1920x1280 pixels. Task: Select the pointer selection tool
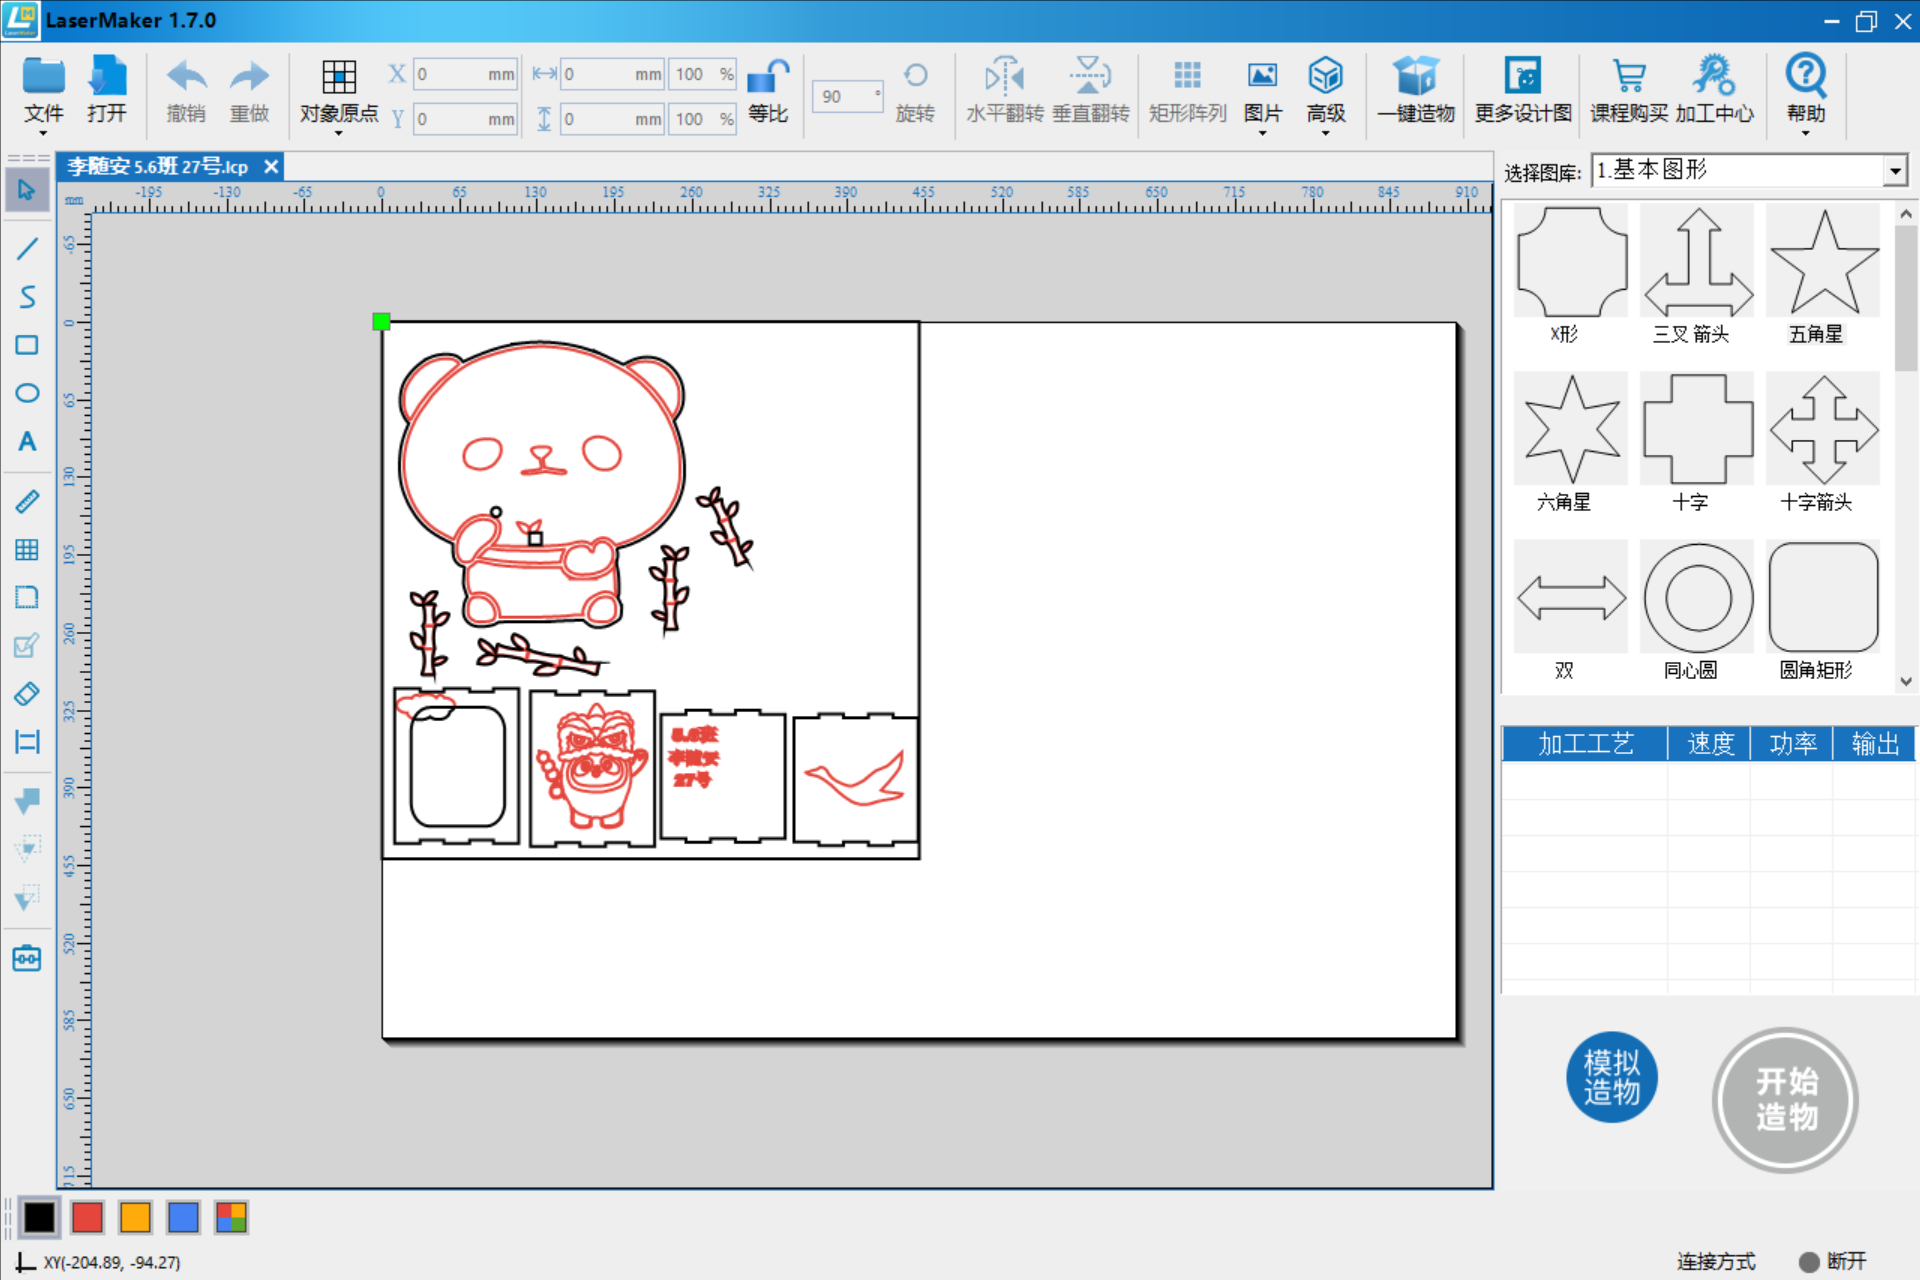coord(27,189)
